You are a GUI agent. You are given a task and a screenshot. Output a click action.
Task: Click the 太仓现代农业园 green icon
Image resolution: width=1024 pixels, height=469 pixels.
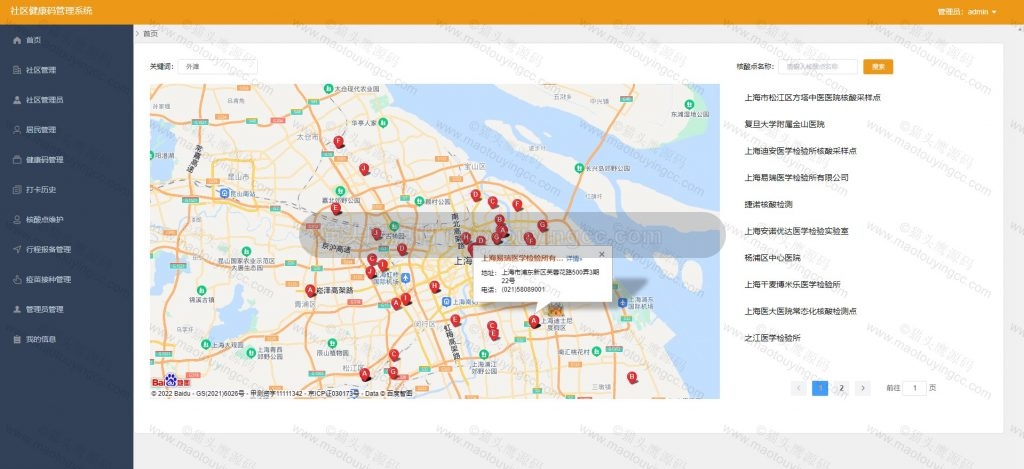coord(328,88)
